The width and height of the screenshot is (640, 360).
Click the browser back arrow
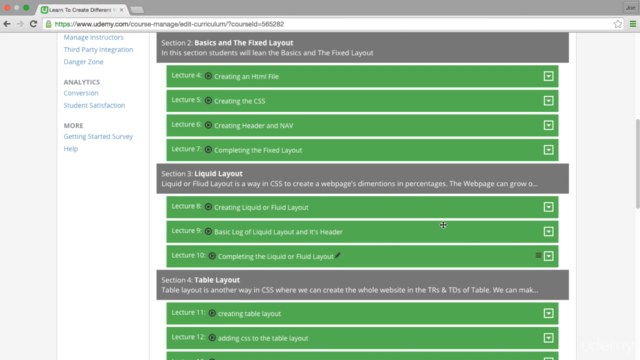tap(7, 24)
